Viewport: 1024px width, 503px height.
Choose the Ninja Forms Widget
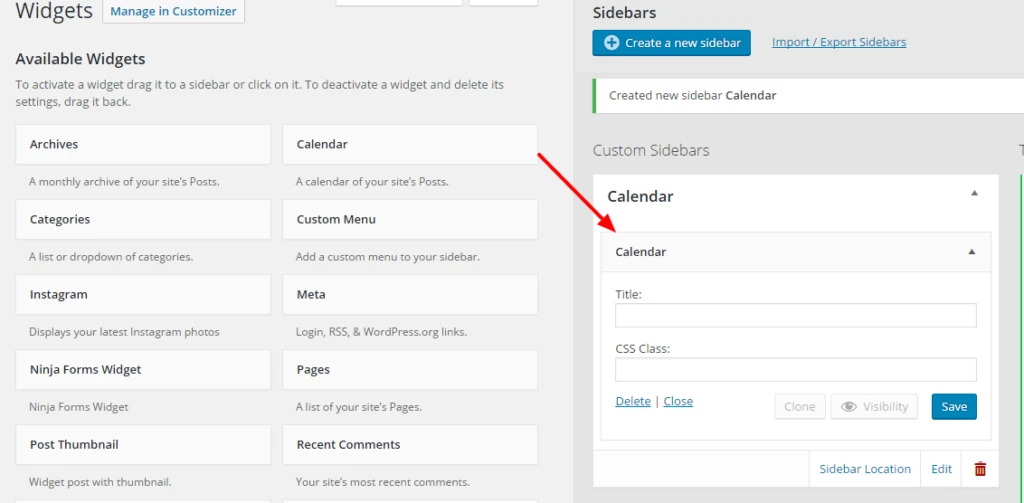coord(143,370)
